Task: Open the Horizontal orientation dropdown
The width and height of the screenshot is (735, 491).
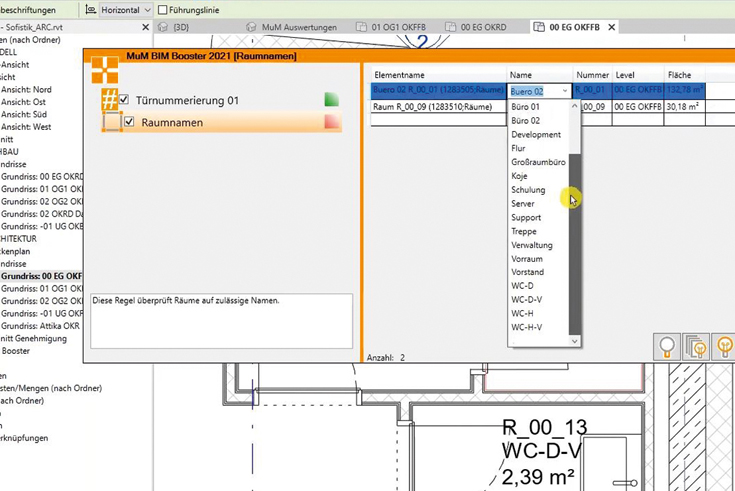Action: (148, 9)
